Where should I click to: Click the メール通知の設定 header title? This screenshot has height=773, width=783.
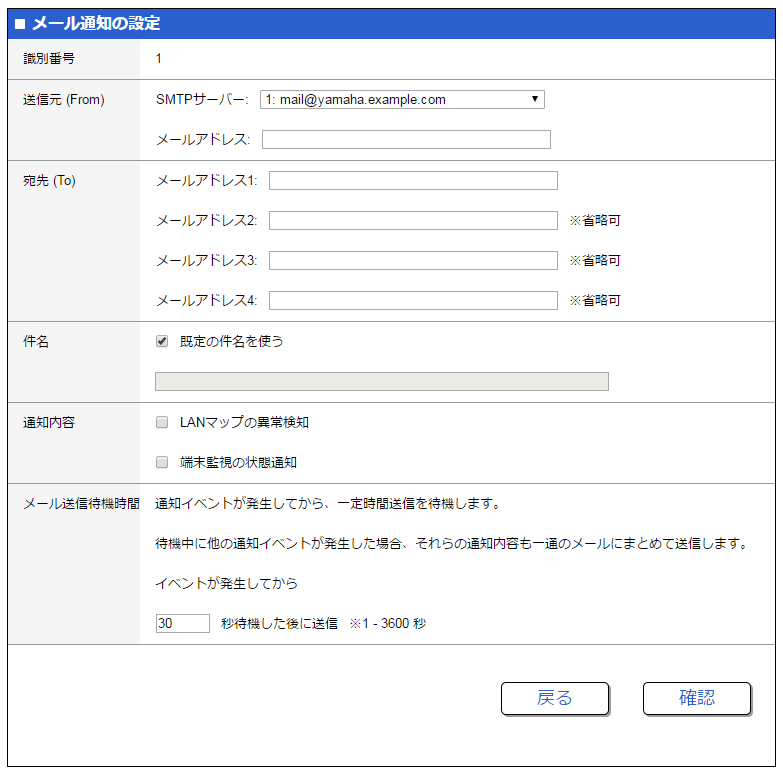(95, 23)
